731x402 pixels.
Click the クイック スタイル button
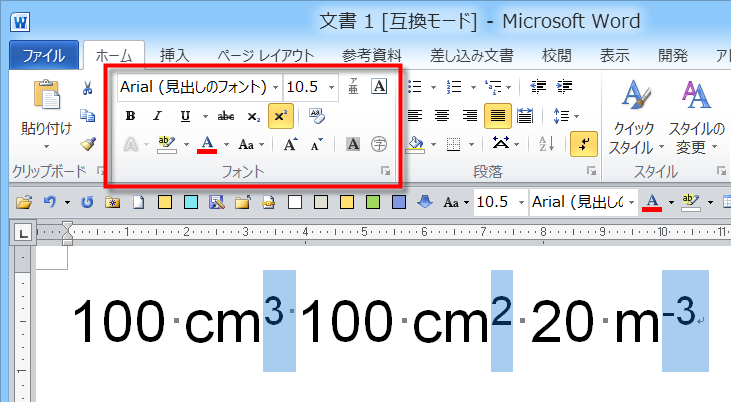632,118
